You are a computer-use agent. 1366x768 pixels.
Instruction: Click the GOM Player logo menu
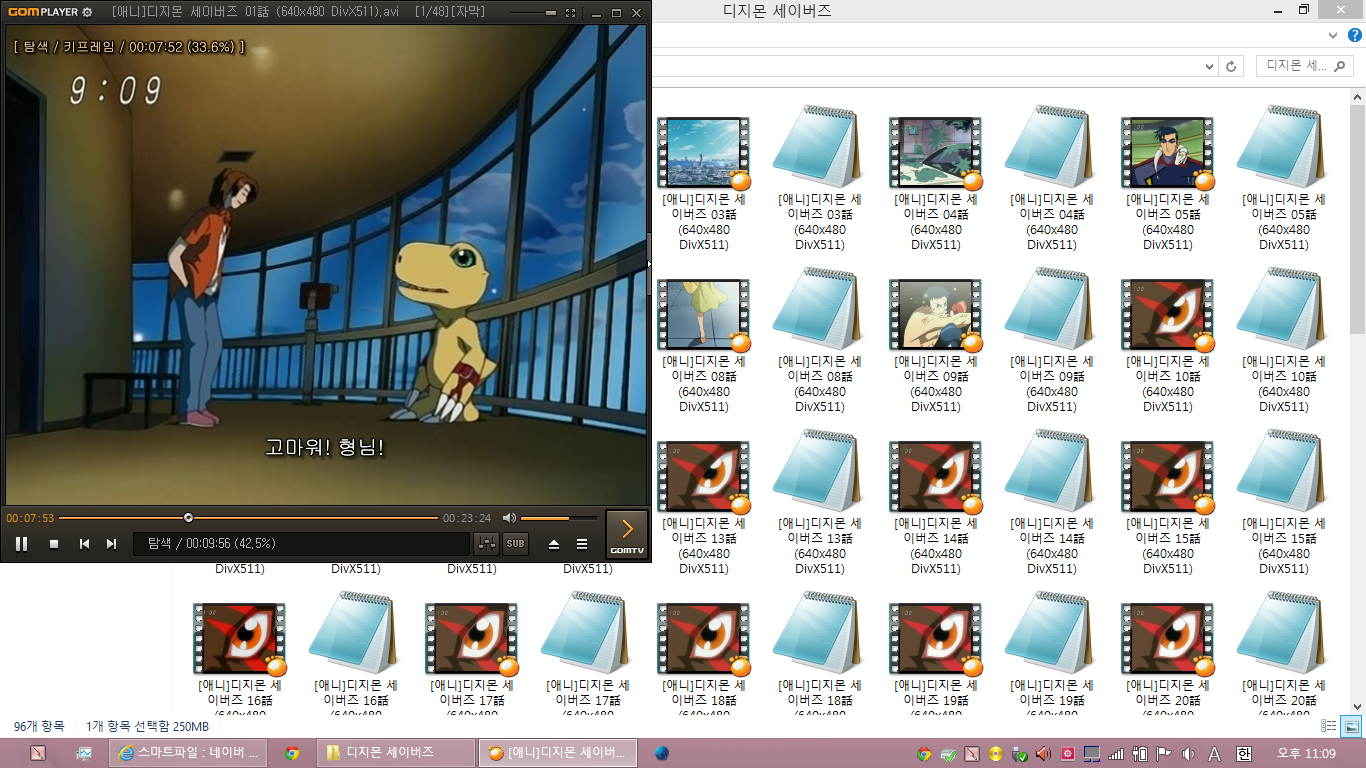pyautogui.click(x=42, y=12)
